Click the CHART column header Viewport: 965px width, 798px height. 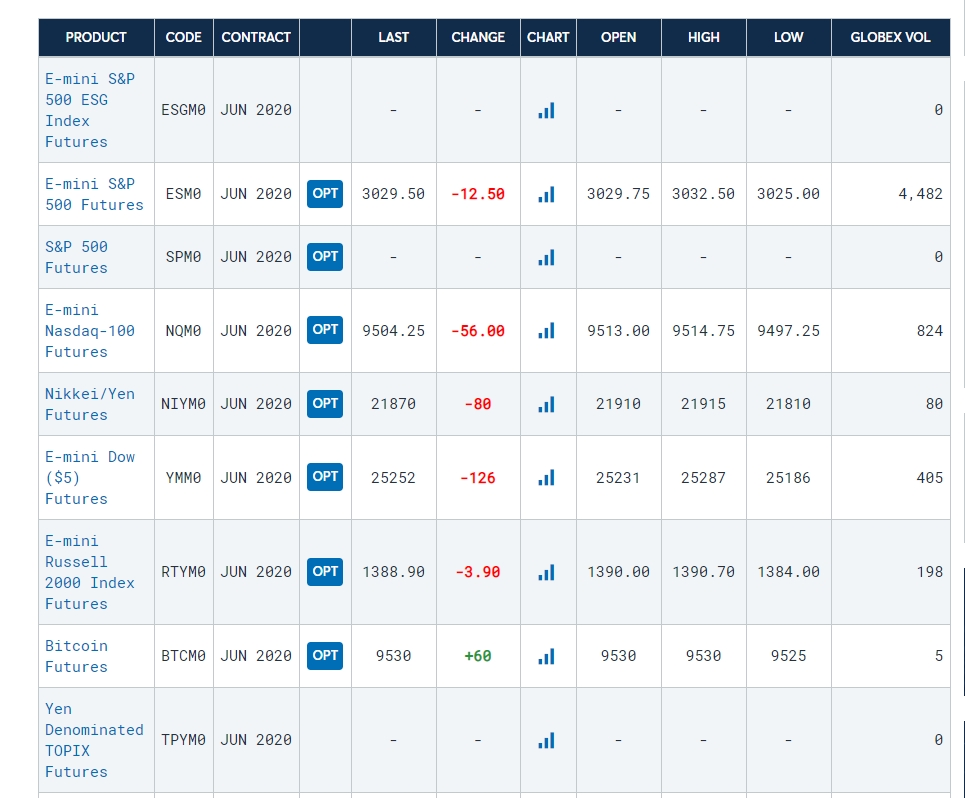(548, 38)
